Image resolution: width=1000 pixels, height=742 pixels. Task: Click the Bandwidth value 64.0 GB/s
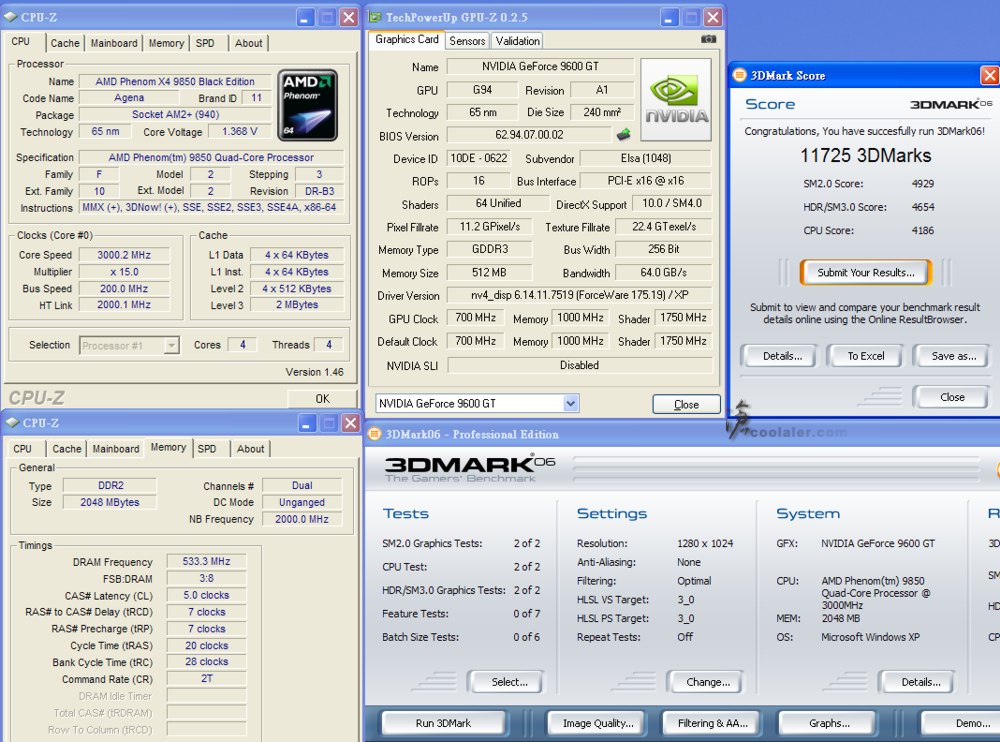click(x=663, y=272)
